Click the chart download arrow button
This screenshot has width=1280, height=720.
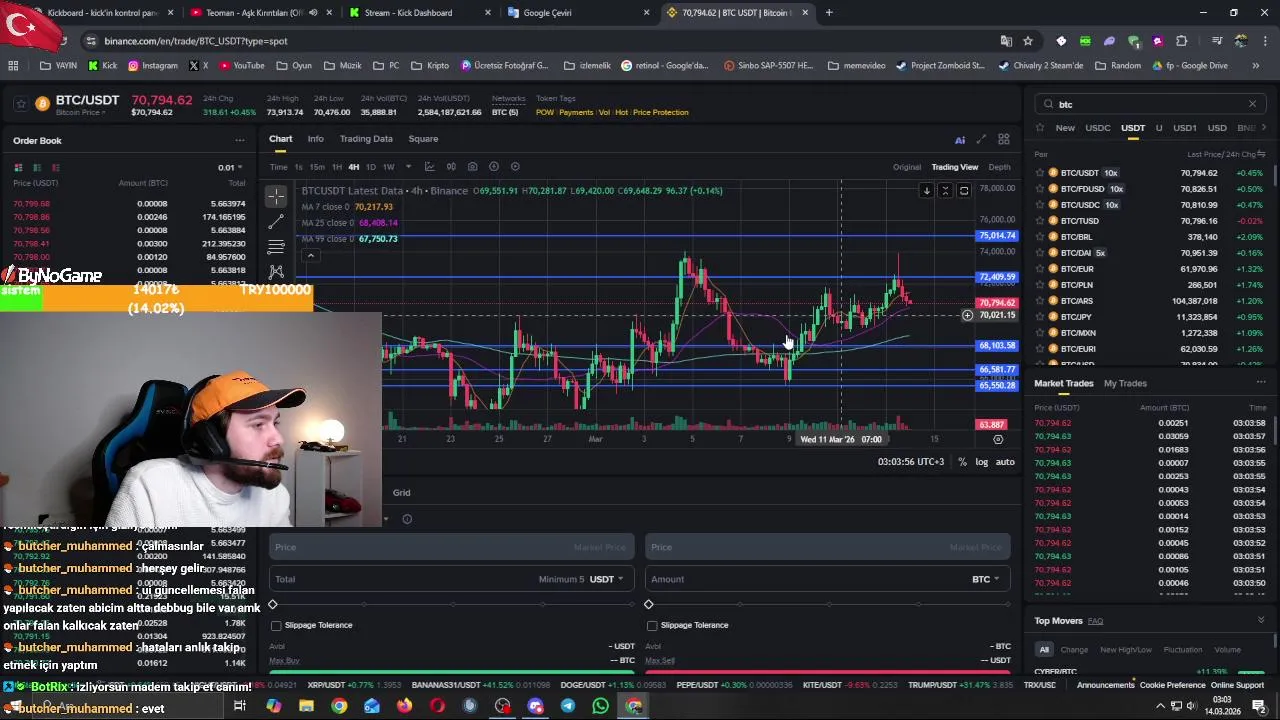(x=927, y=190)
